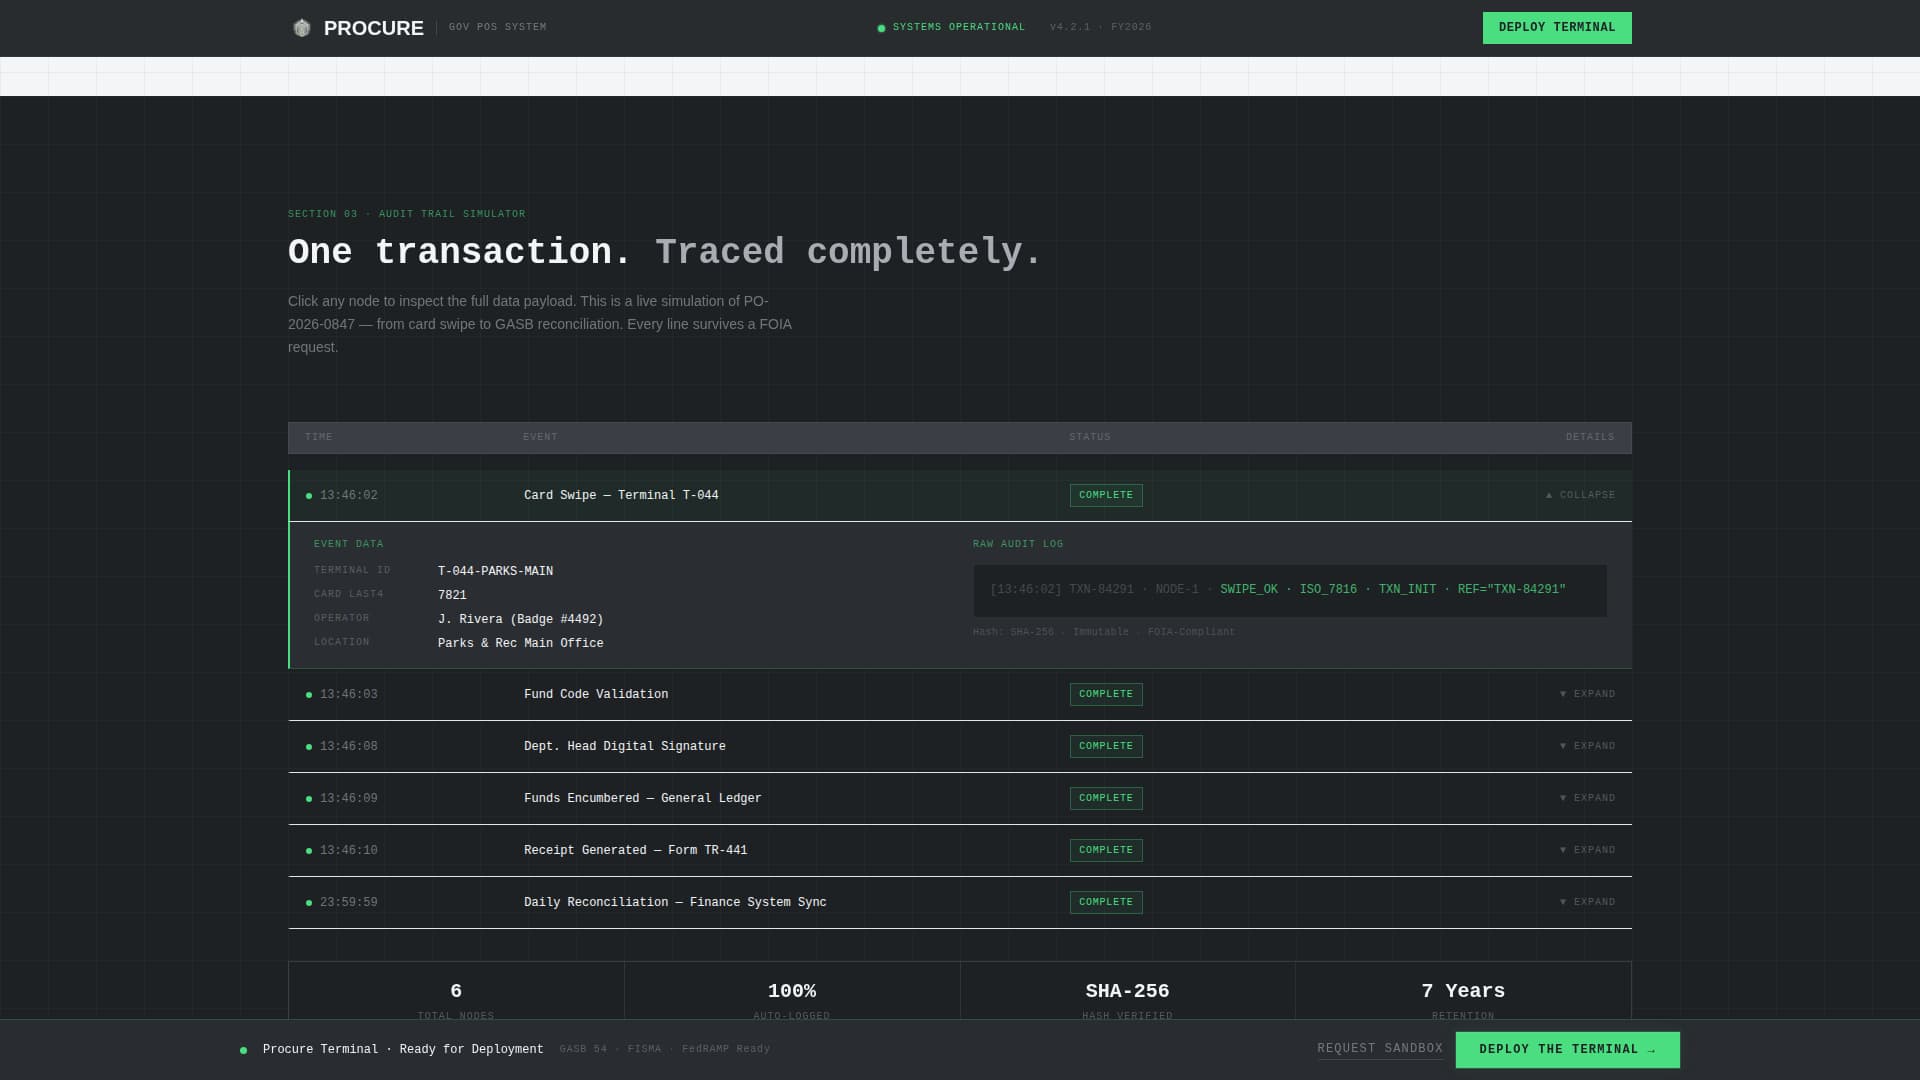Click COMPLETE badge on Funds Encumbered row
Image resolution: width=1920 pixels, height=1080 pixels.
(1106, 798)
